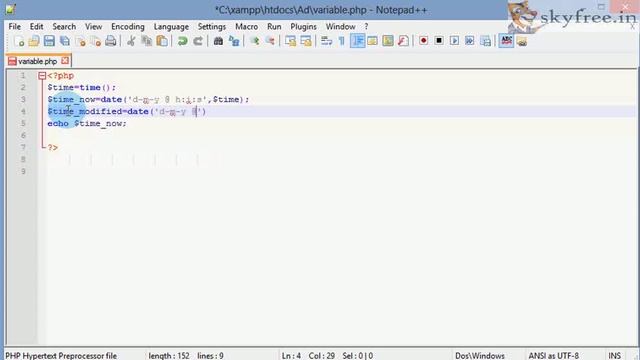This screenshot has height=360, width=640.
Task: Play back the recorded macro icon
Action: point(454,41)
